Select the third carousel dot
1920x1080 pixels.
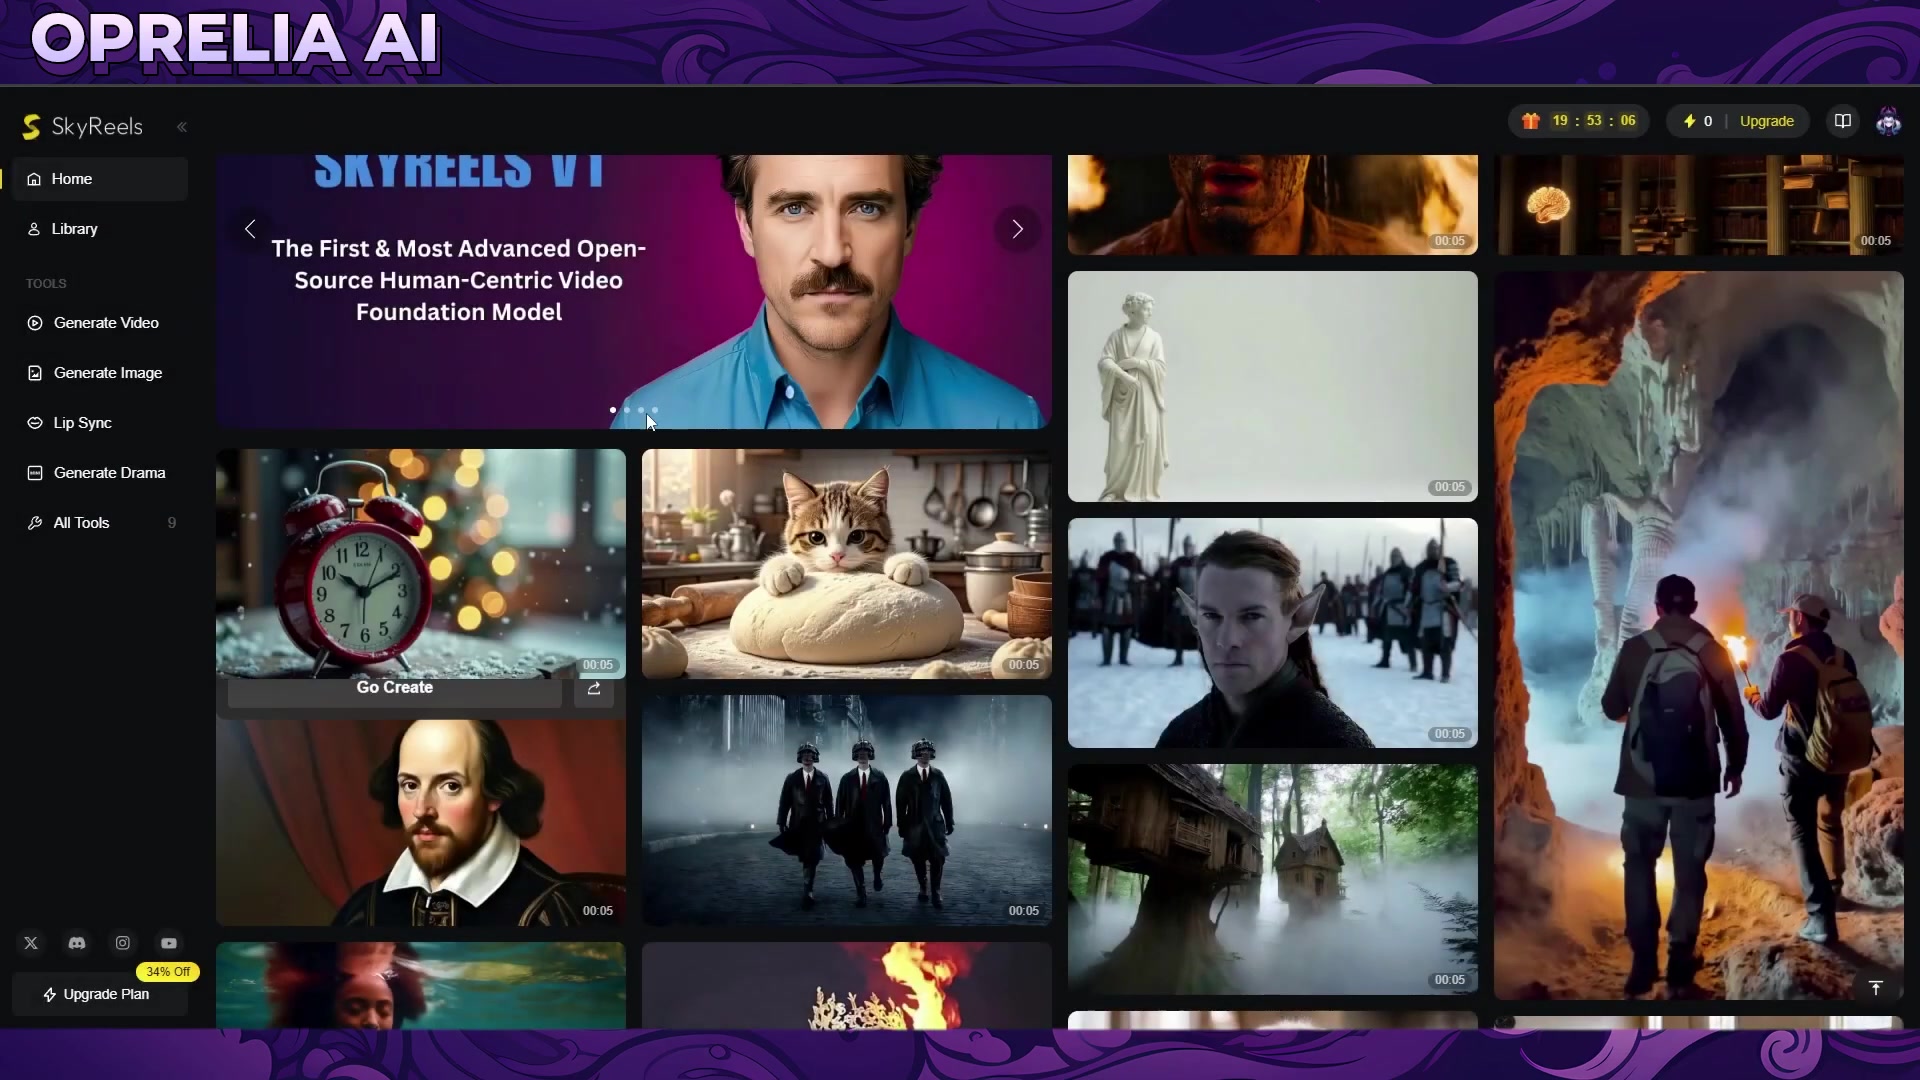coord(641,410)
